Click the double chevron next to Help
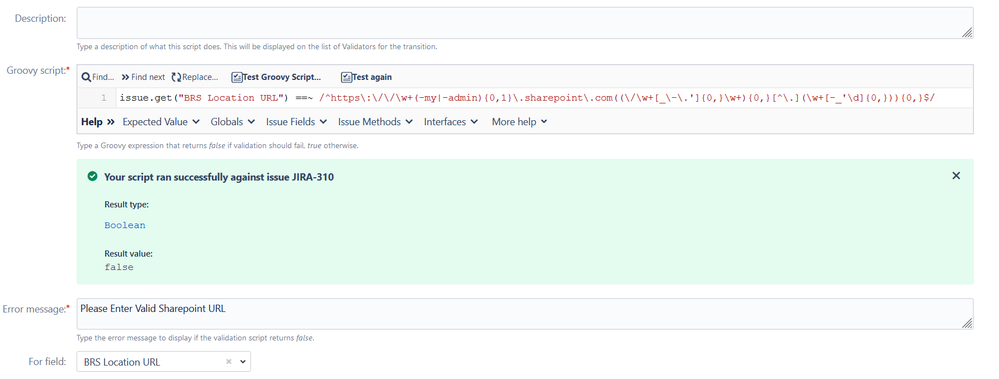 pos(111,122)
